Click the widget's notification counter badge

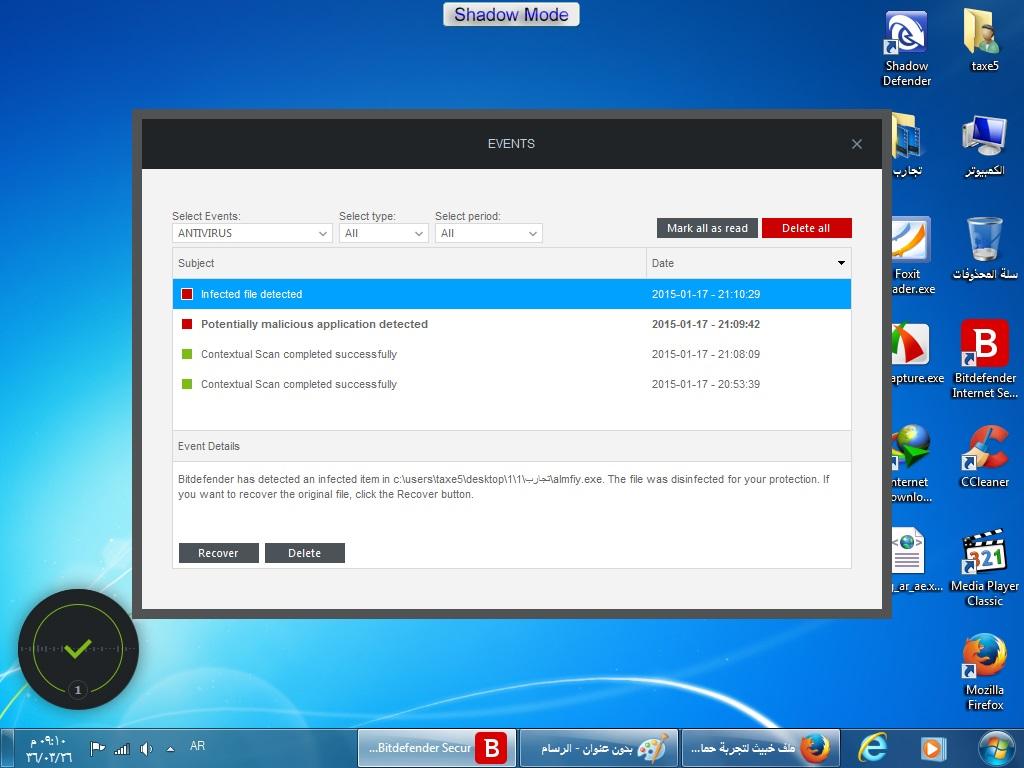78,690
